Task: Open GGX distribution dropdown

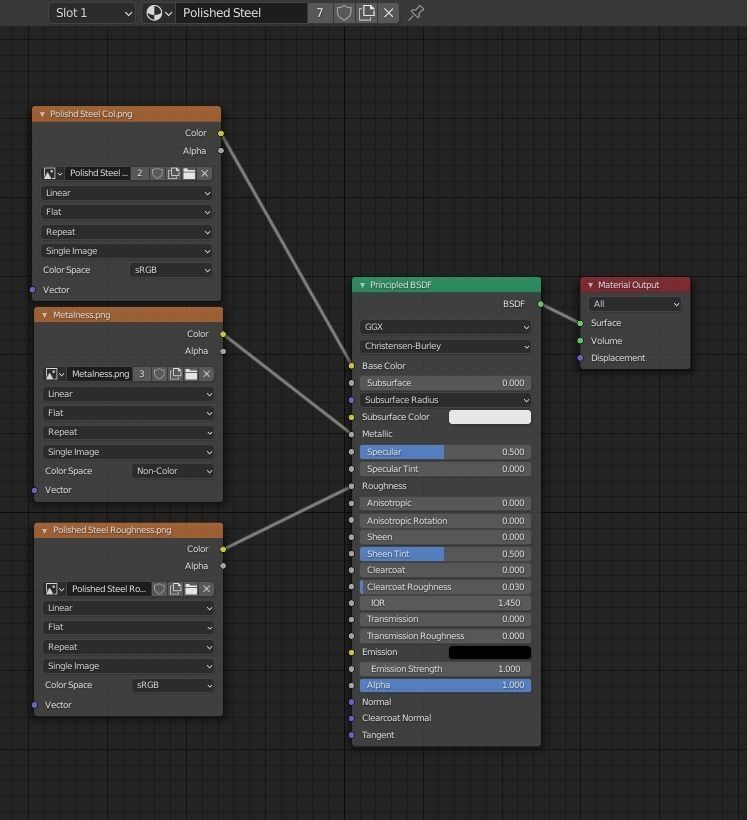Action: pos(446,327)
